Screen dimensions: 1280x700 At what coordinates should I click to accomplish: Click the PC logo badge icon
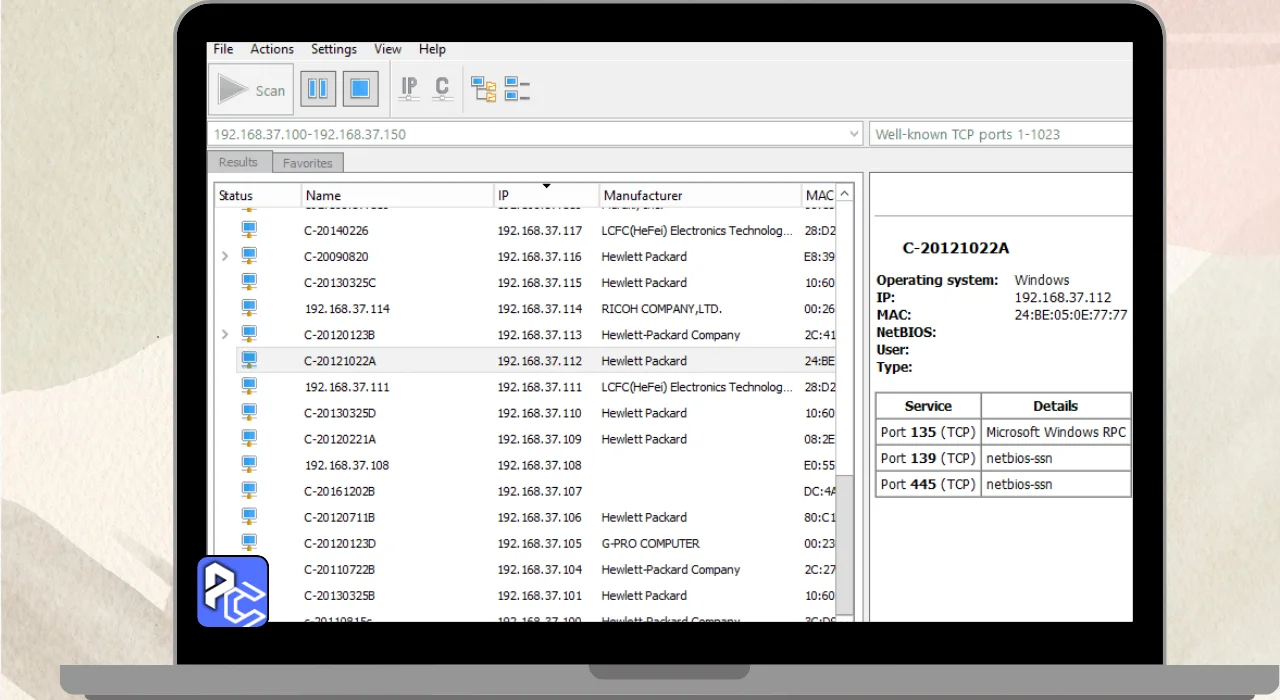(x=233, y=591)
